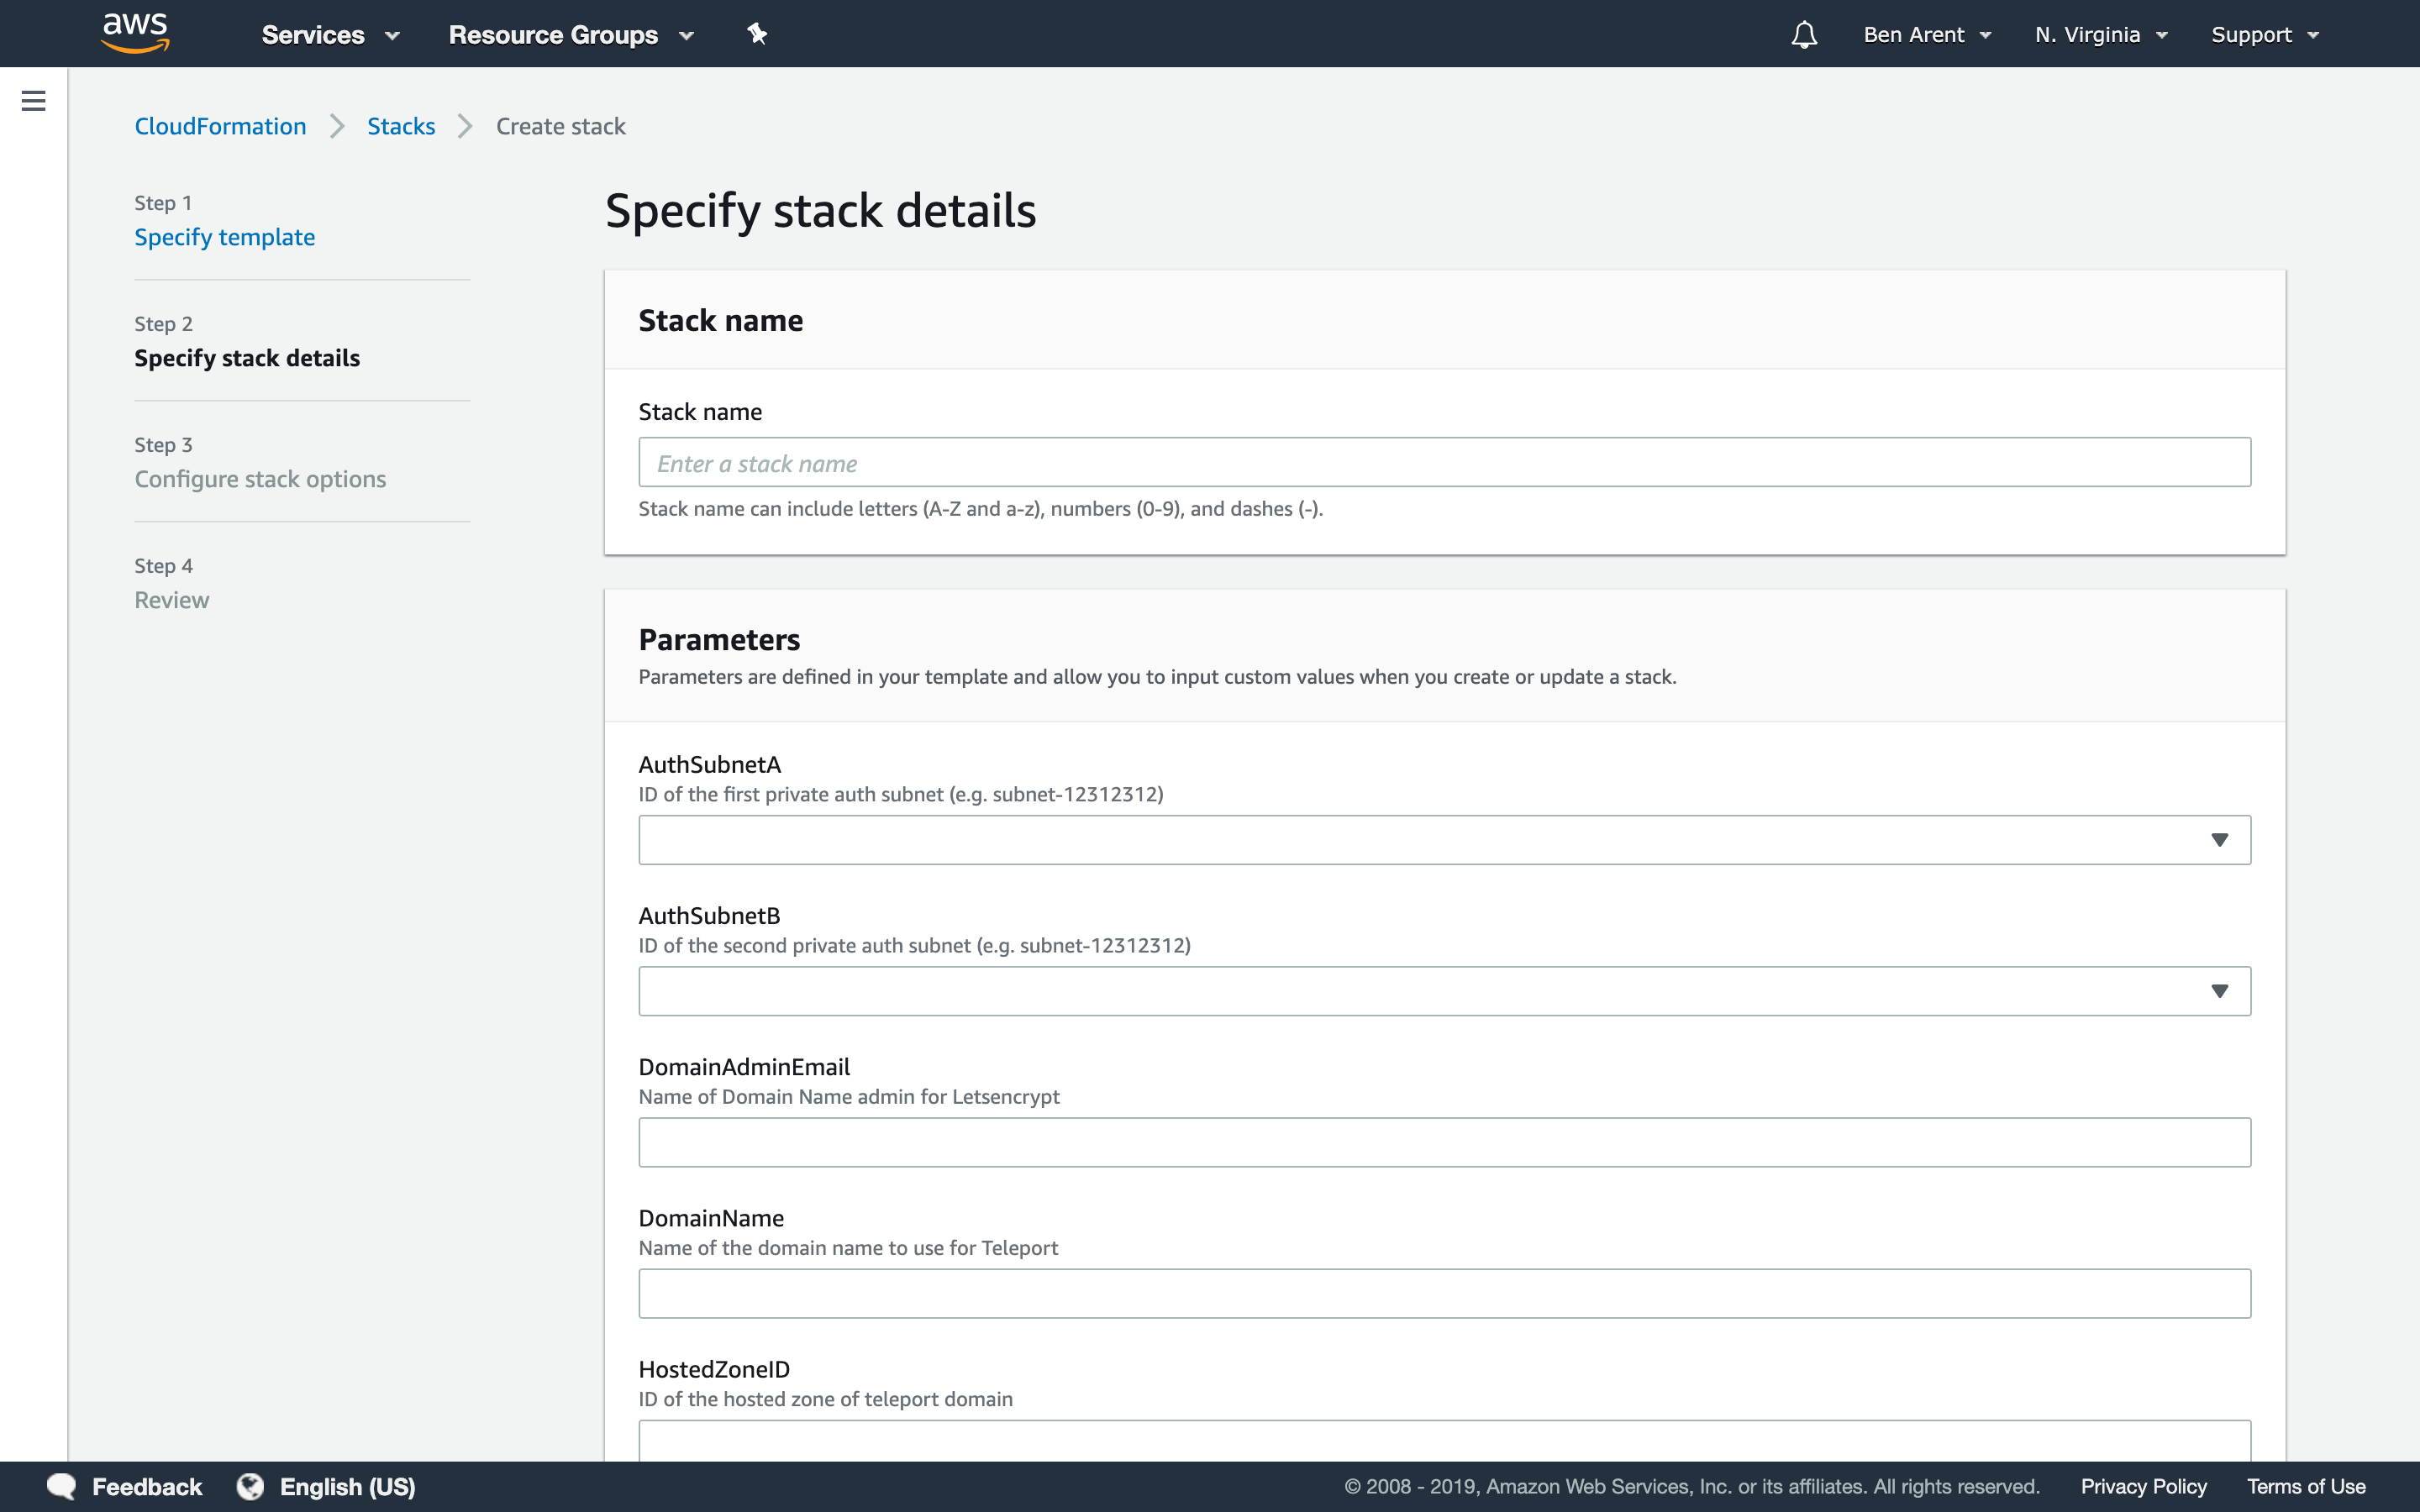Open the Services menu
Image resolution: width=2420 pixels, height=1512 pixels.
point(330,35)
